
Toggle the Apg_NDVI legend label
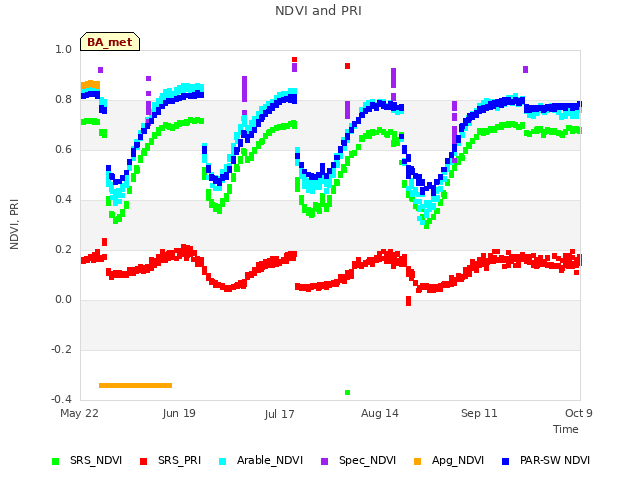(458, 460)
